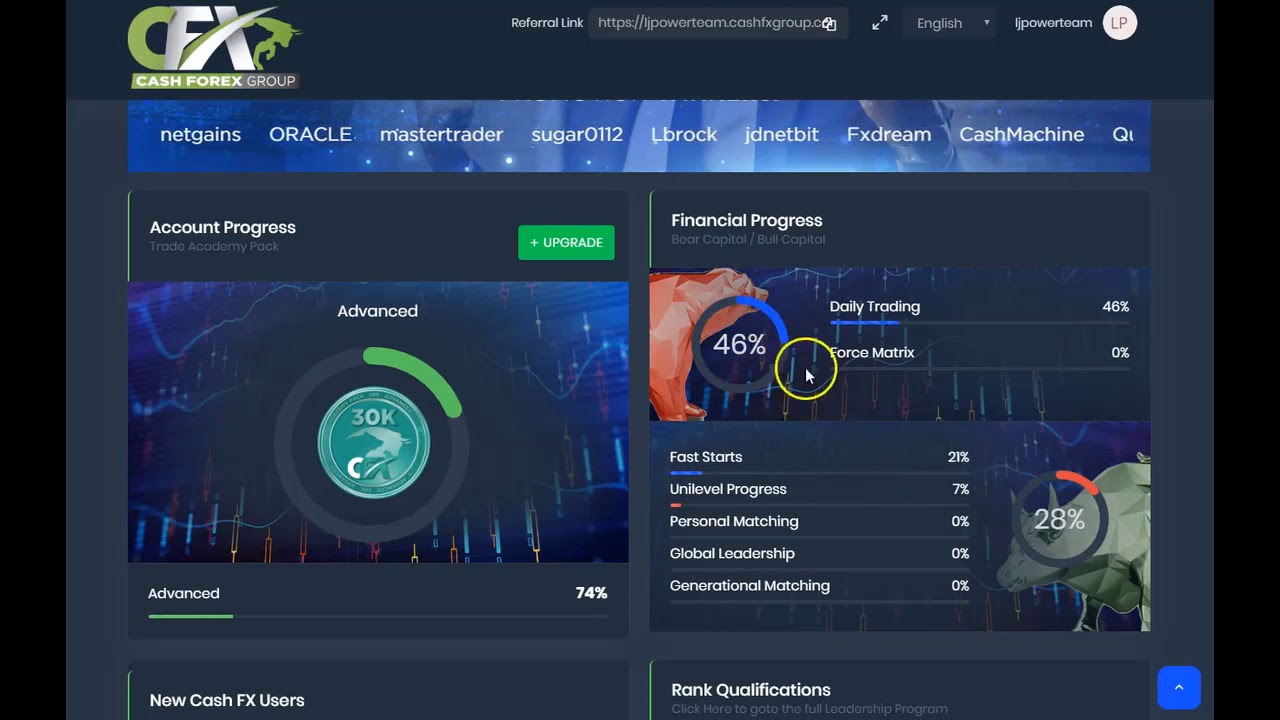
Task: Select jdnetbit in the winners ticker
Action: click(782, 134)
